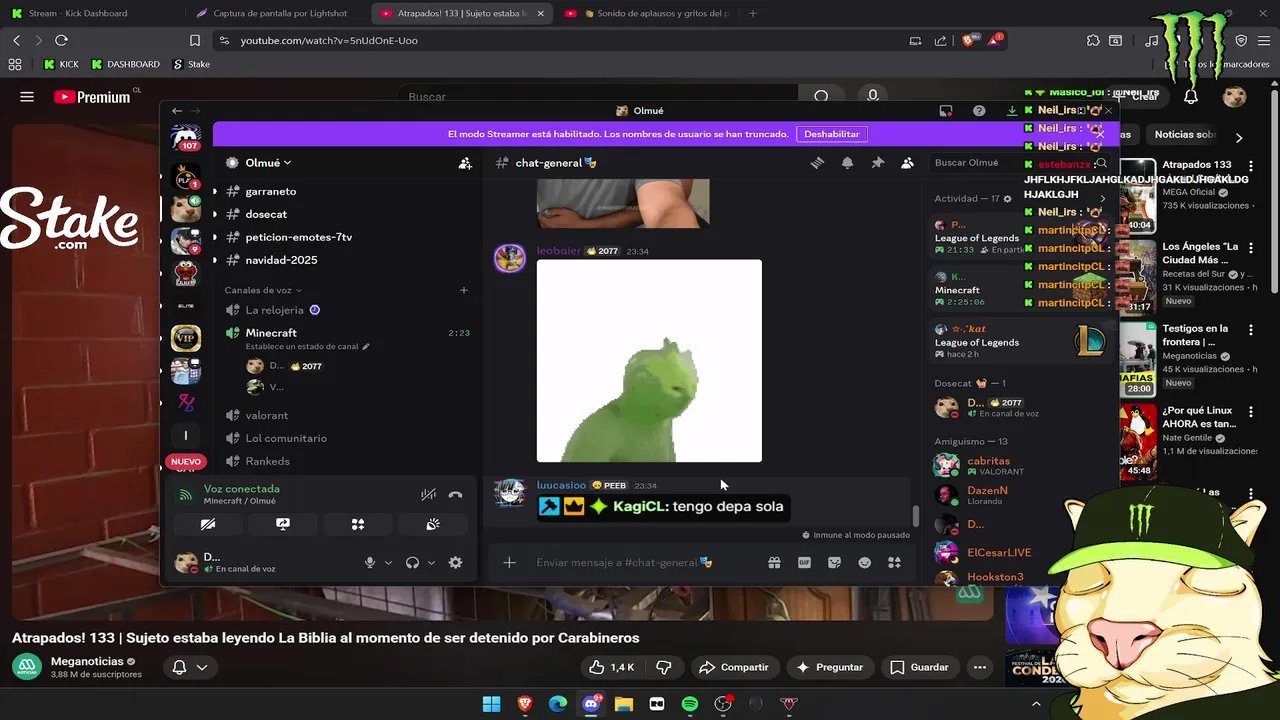
Task: Open Spotify from the Windows taskbar
Action: click(690, 704)
